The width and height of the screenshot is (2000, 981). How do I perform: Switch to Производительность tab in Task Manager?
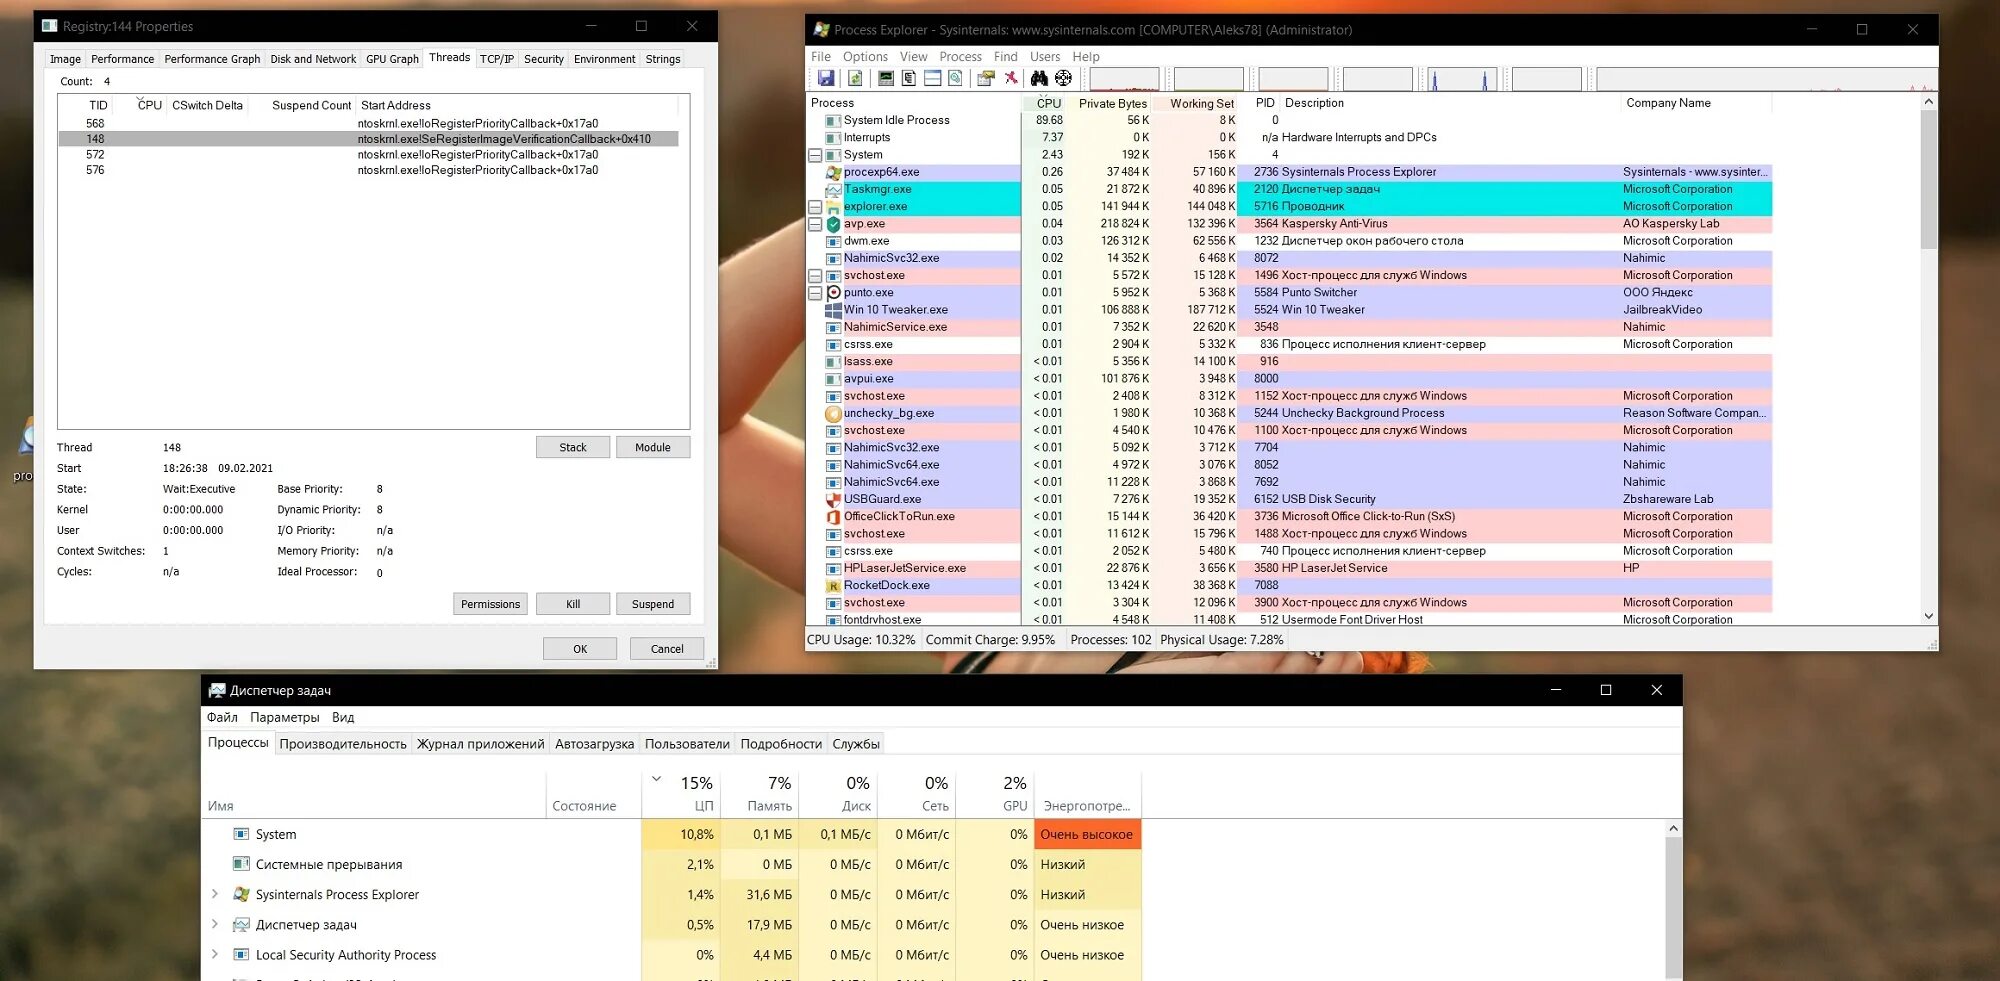click(x=343, y=744)
